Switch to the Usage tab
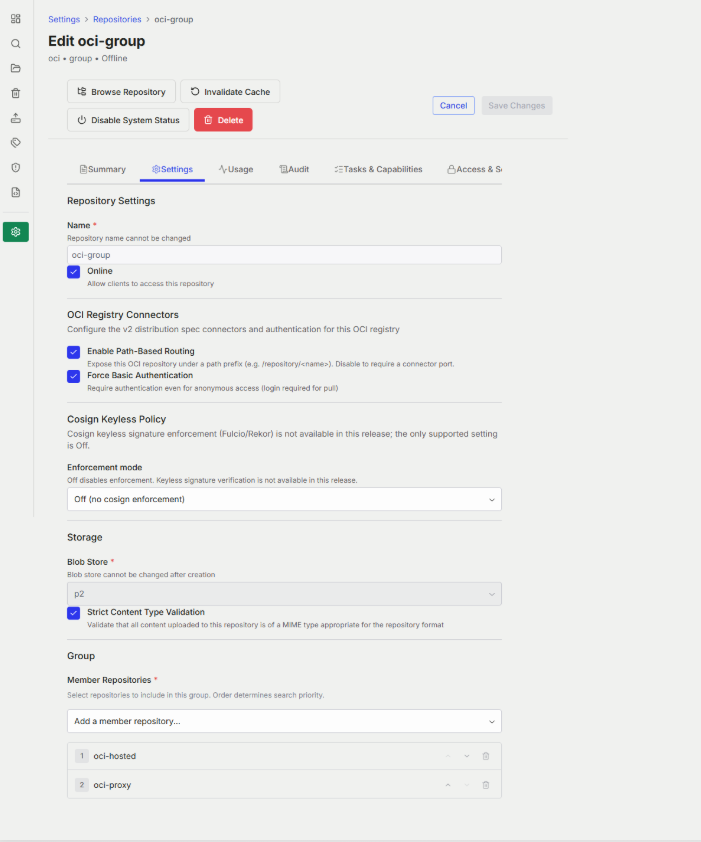 [x=236, y=169]
